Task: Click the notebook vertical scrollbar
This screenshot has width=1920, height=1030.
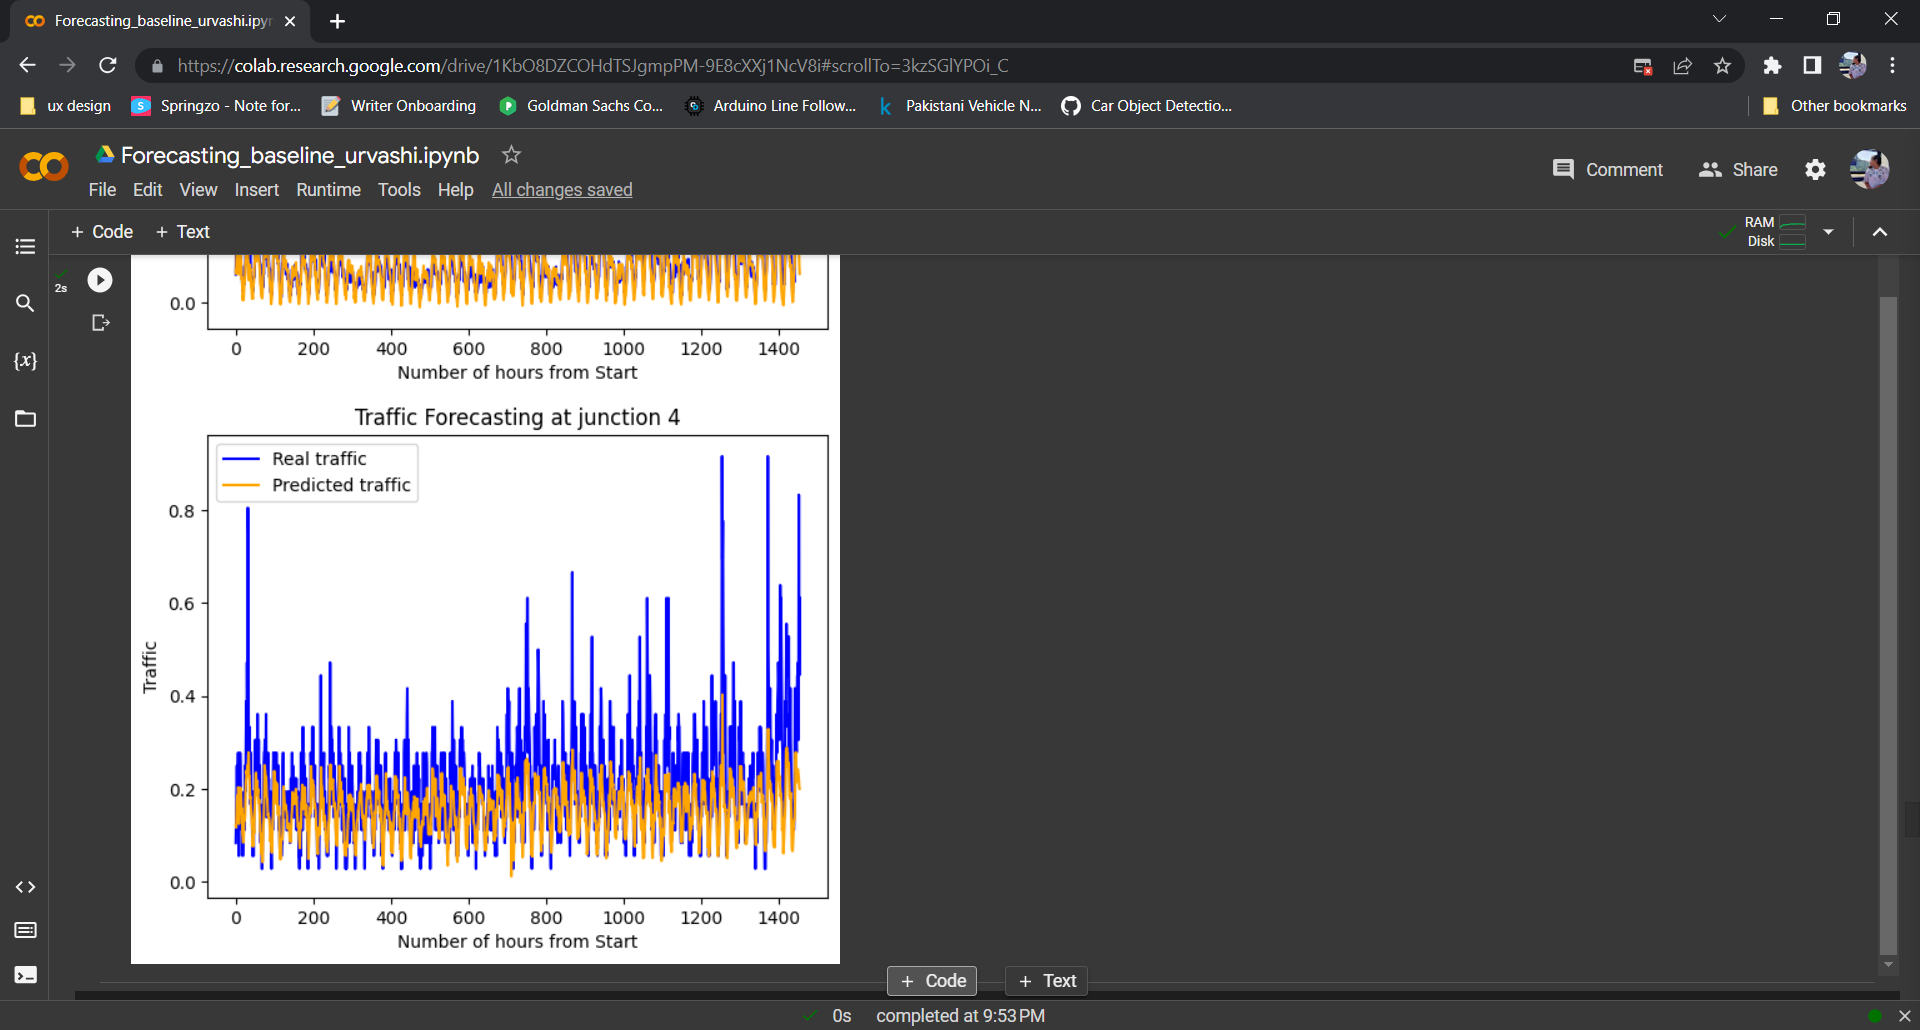Action: (x=1888, y=620)
